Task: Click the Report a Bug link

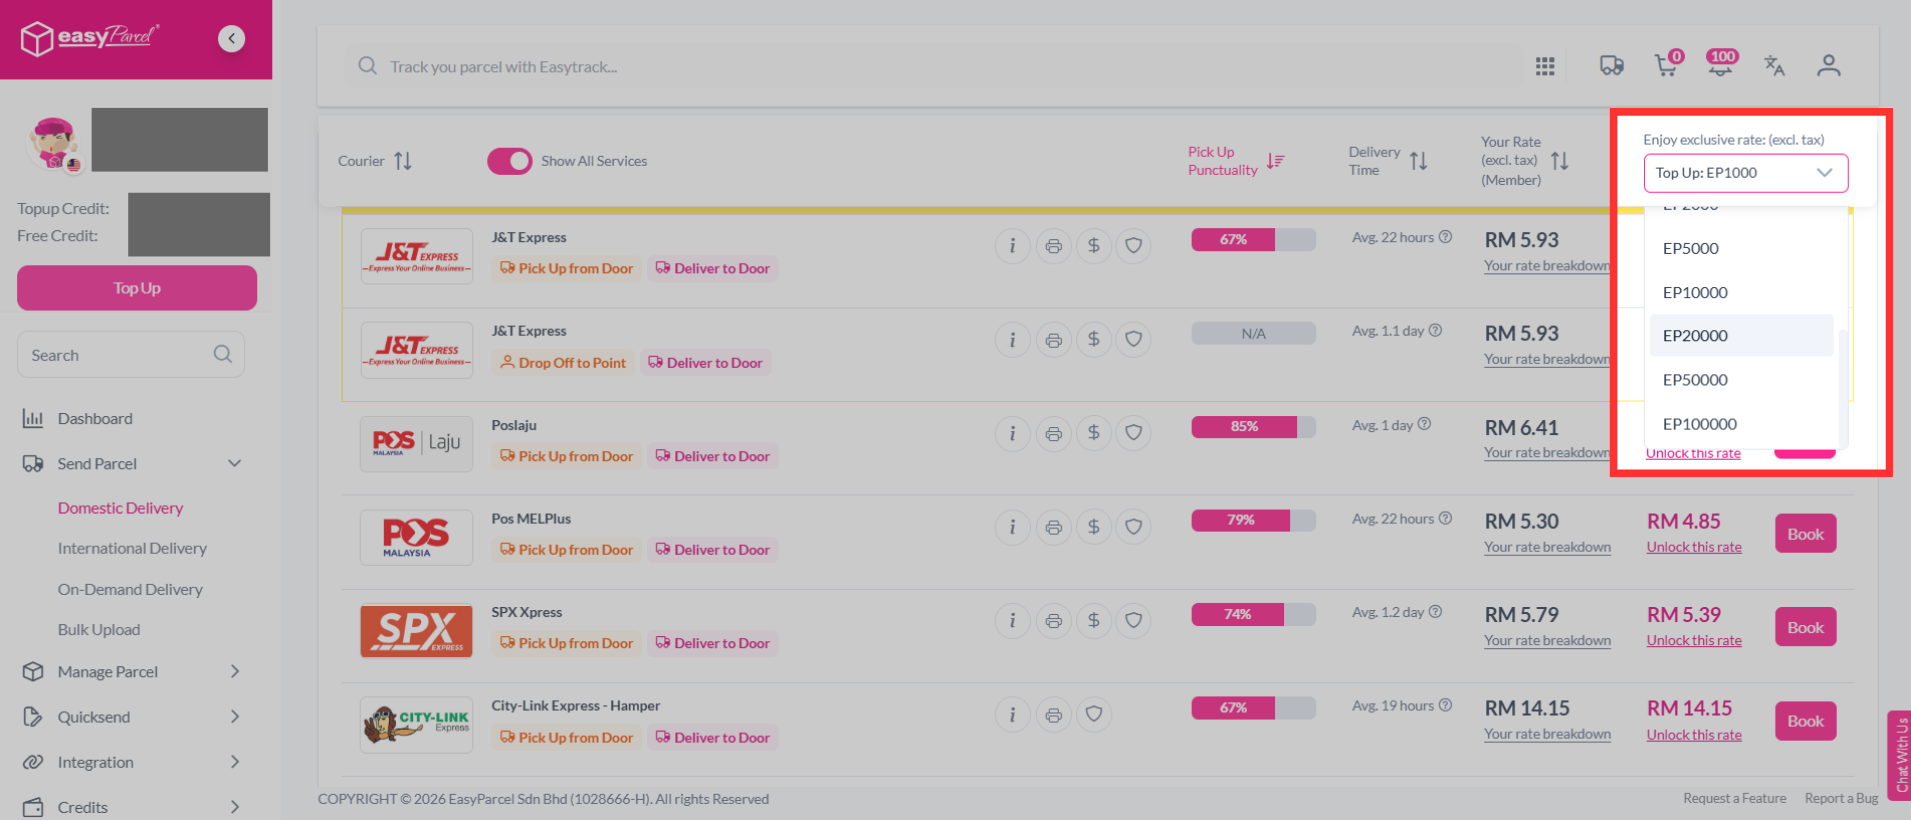Action: (1841, 798)
